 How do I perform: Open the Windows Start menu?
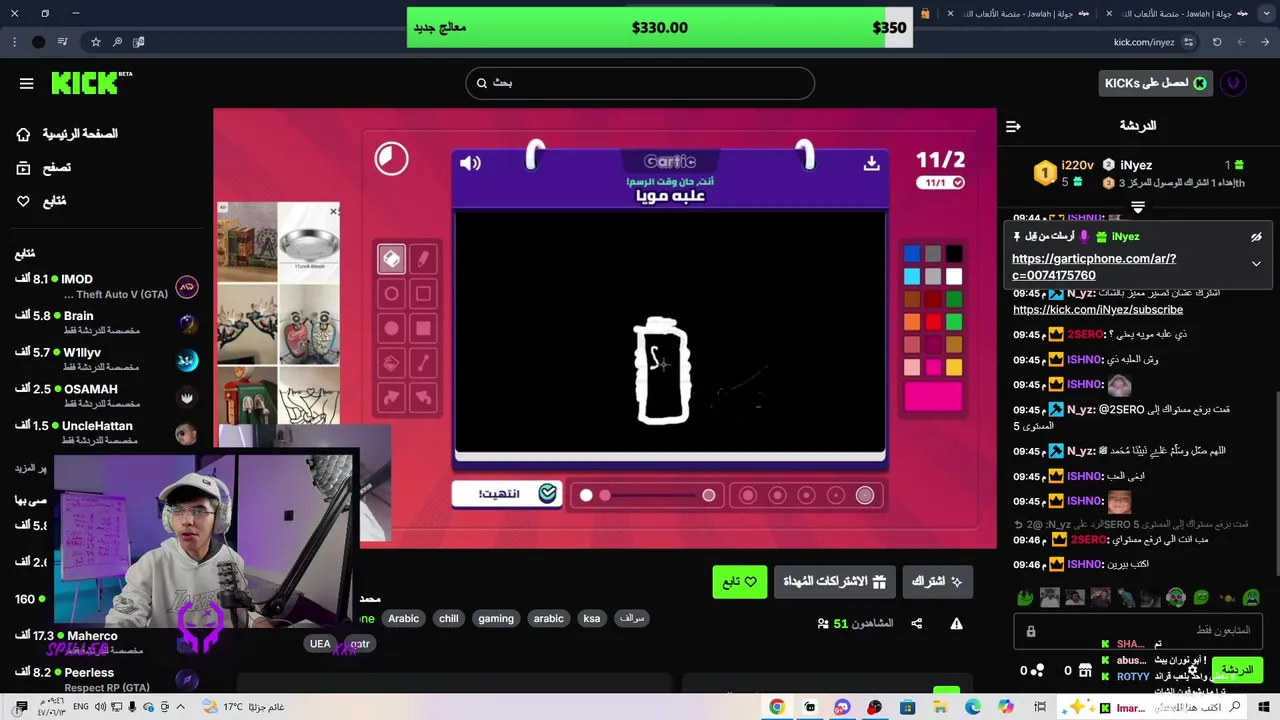1266,707
